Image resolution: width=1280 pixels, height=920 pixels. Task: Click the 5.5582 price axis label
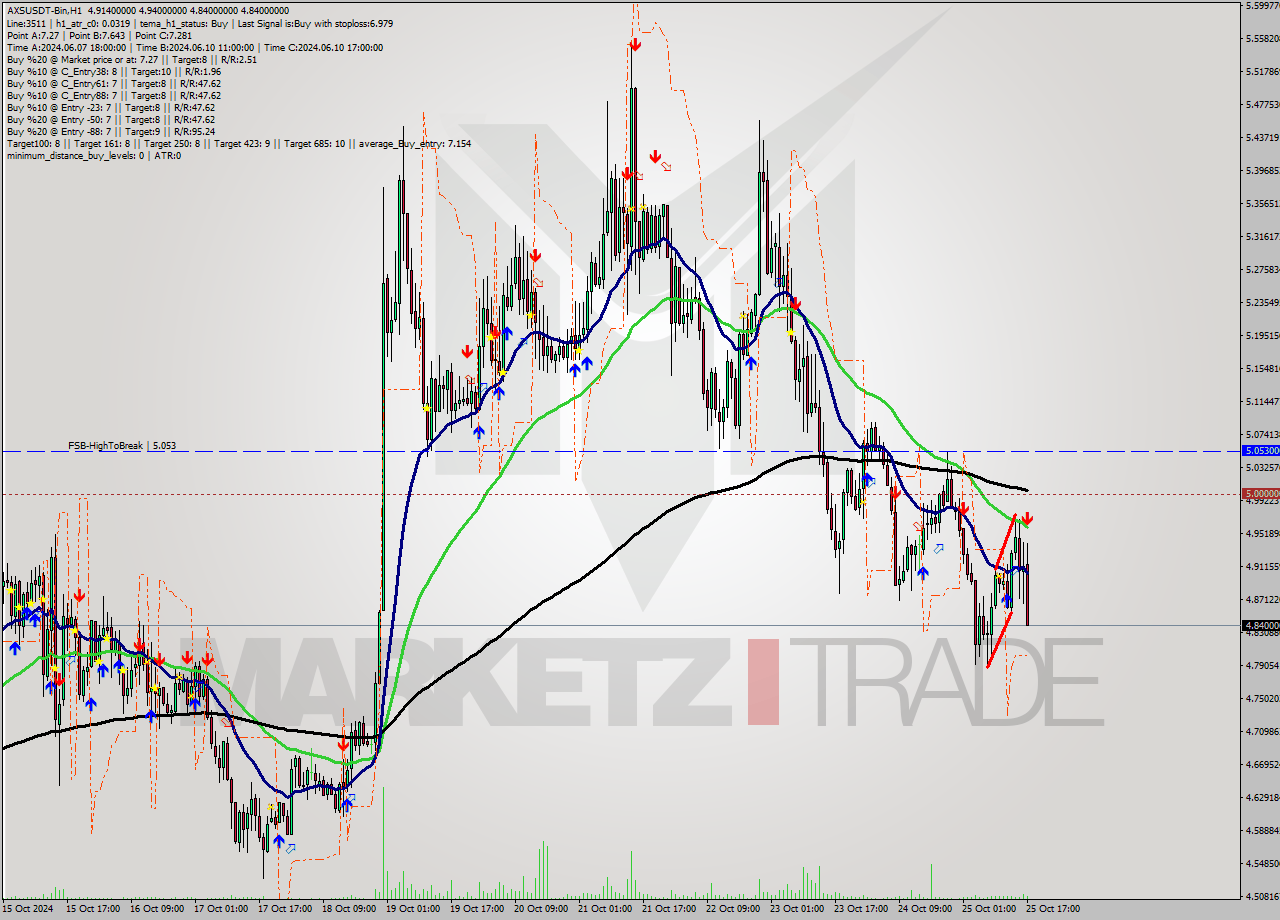click(x=1262, y=39)
